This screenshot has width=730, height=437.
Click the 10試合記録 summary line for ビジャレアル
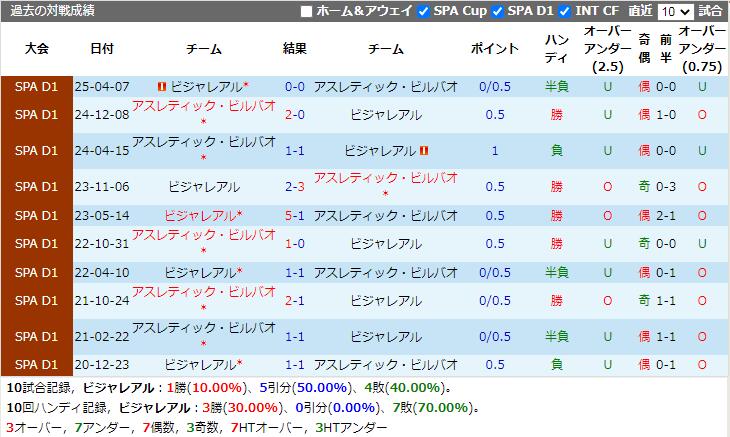(x=229, y=388)
